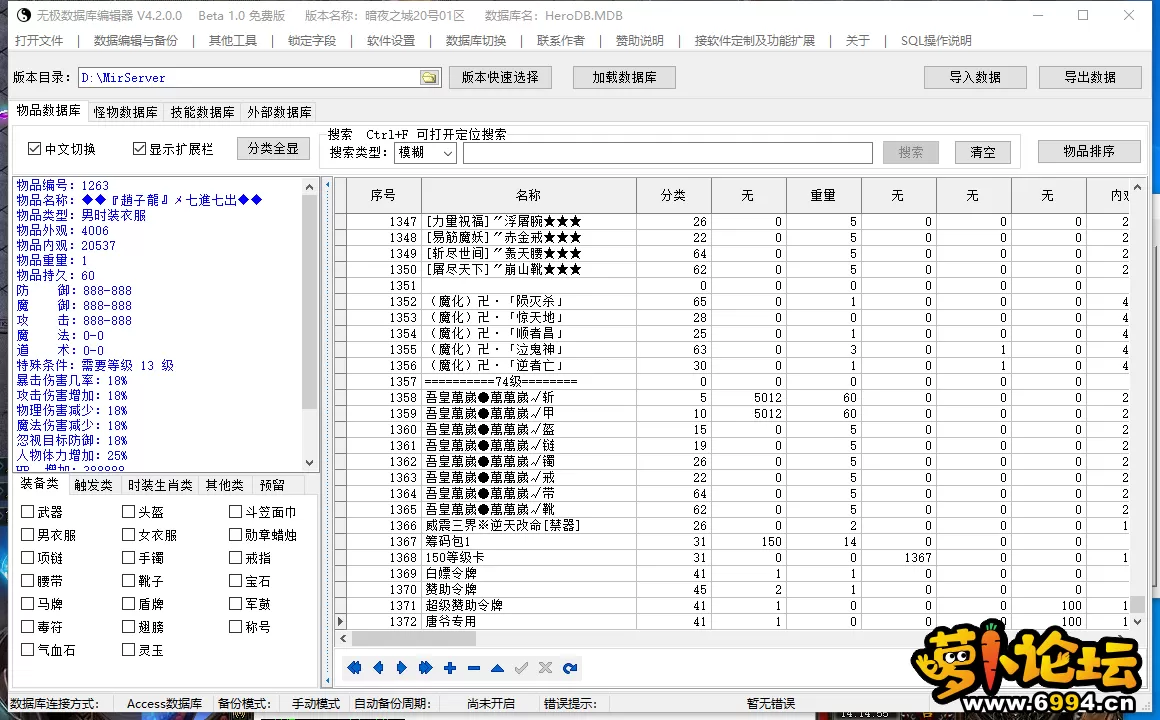Select row 1371 超级赞助令牌

(737, 605)
